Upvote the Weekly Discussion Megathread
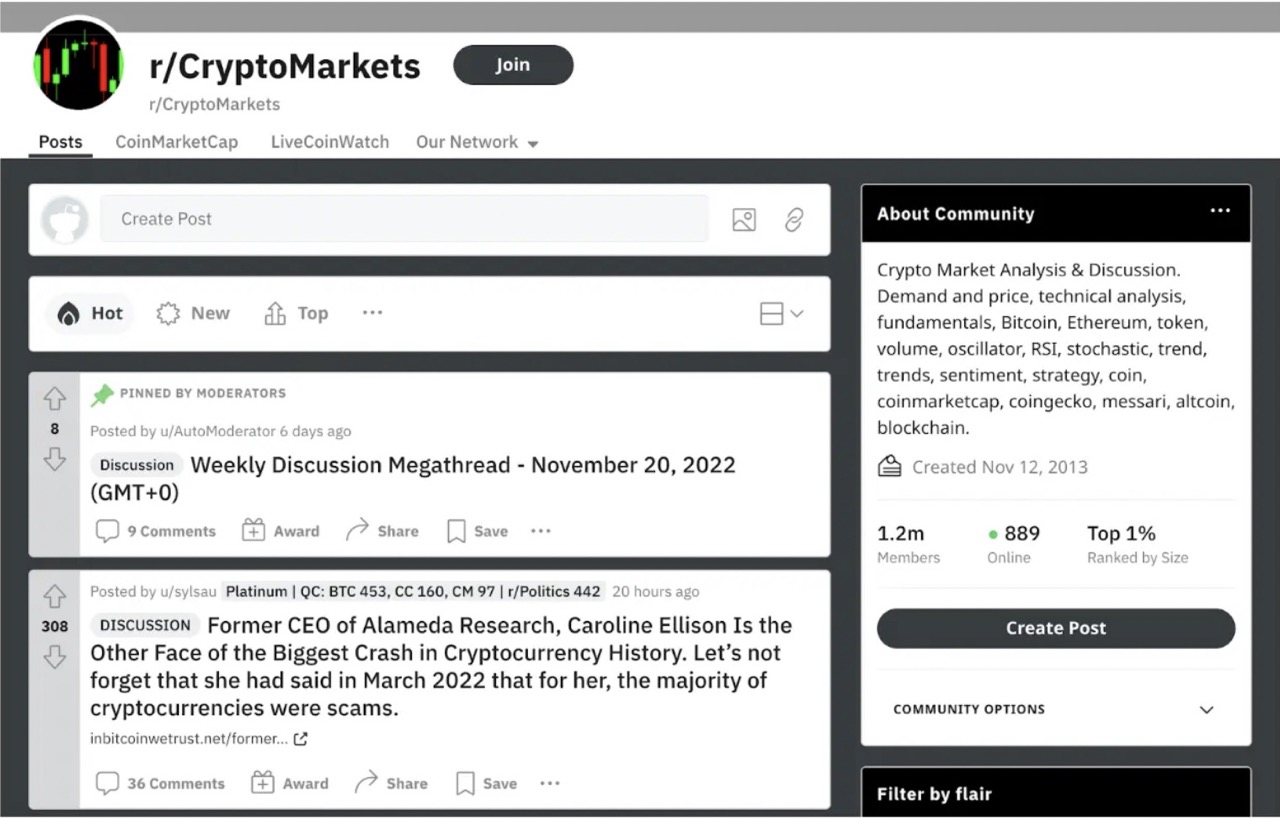 (x=54, y=398)
